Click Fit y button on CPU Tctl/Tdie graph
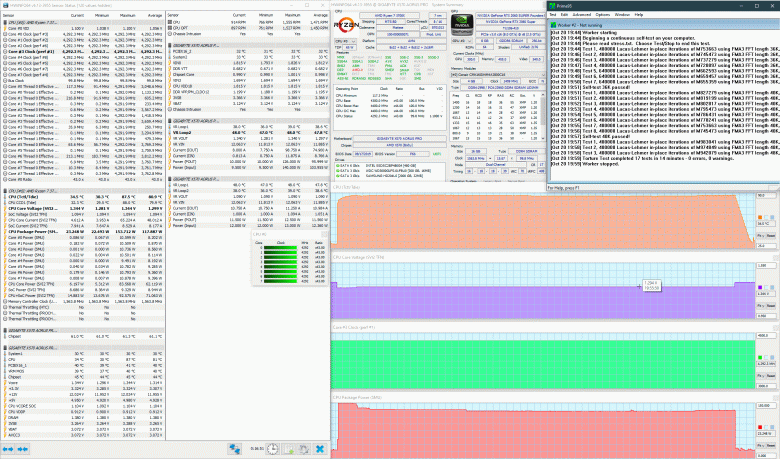This screenshot has height=459, width=780. pos(761,236)
